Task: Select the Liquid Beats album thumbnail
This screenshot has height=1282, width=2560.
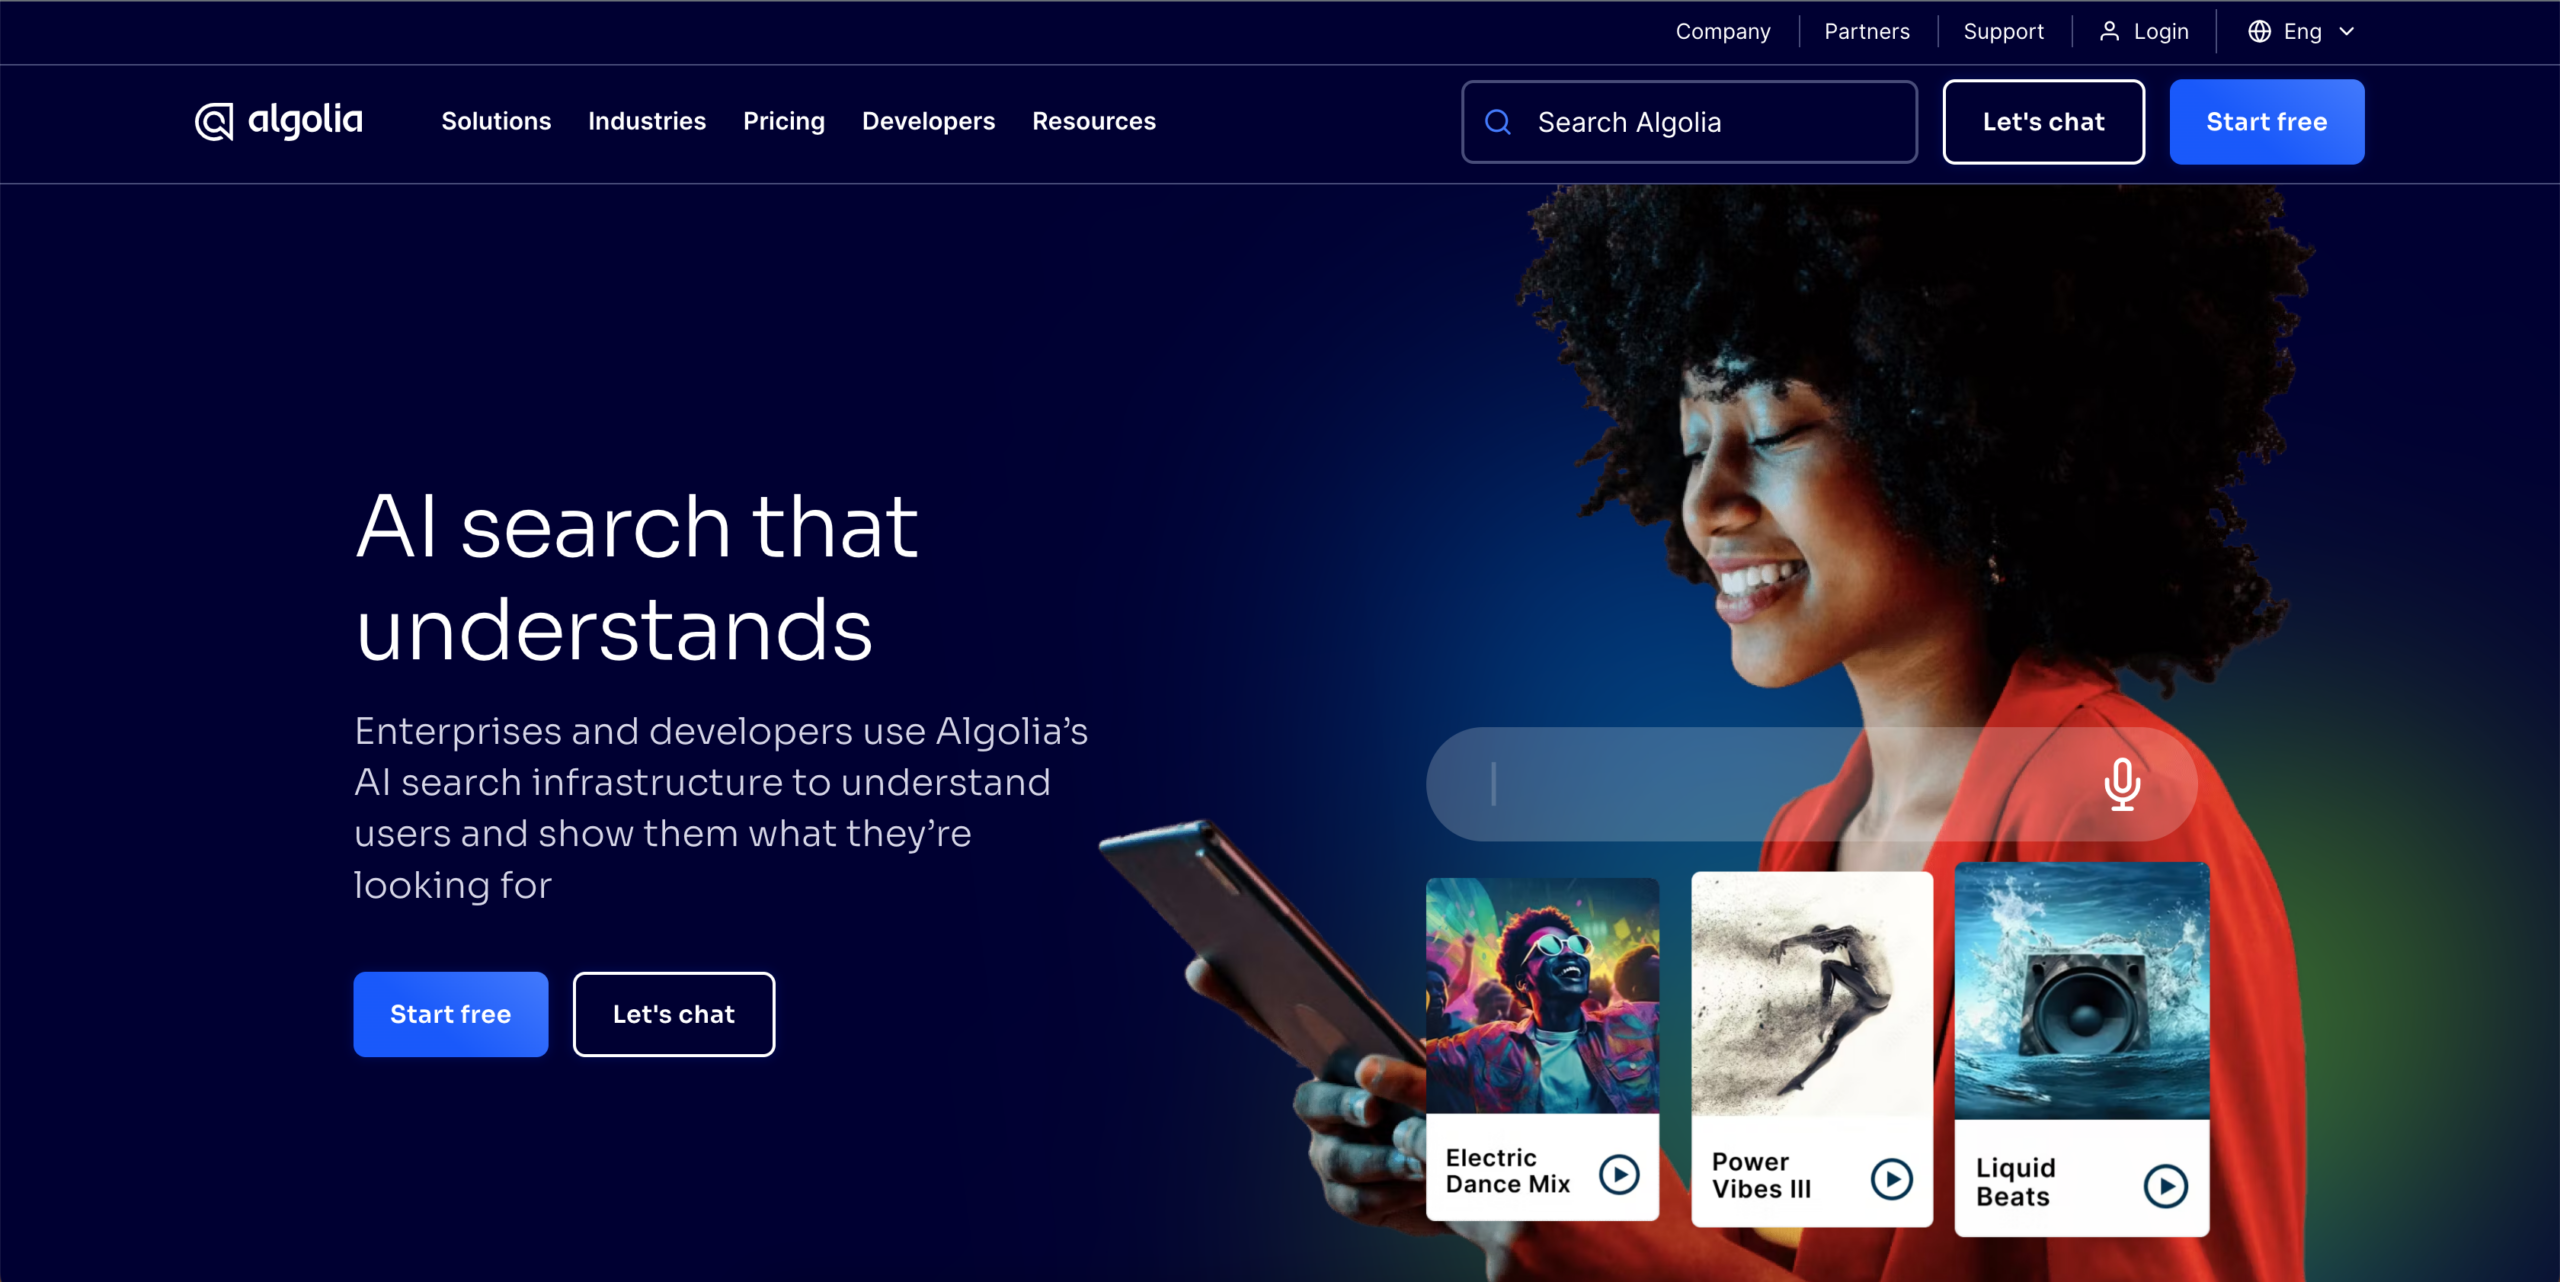Action: [2082, 991]
